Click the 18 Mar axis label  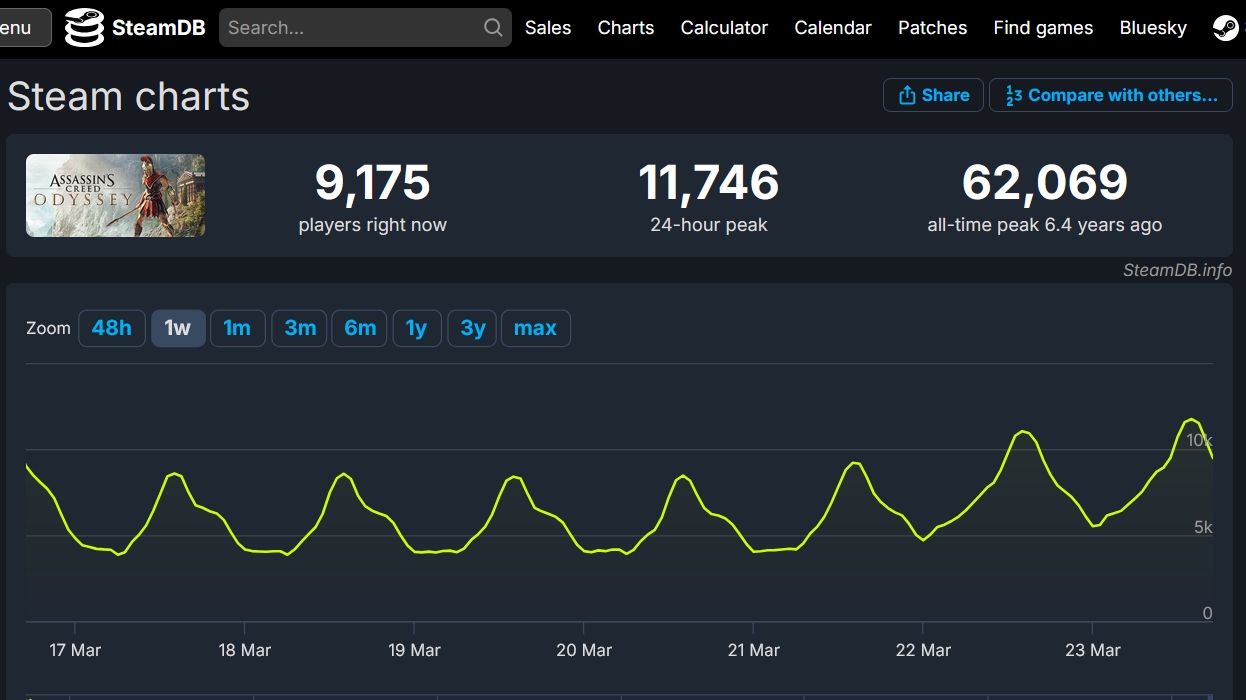click(245, 650)
